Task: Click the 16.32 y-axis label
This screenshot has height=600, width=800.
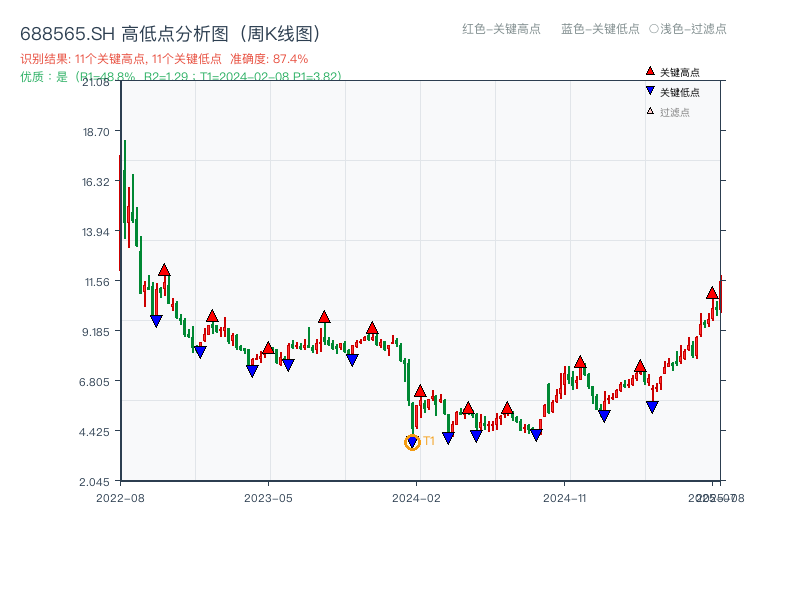Action: (x=95, y=182)
